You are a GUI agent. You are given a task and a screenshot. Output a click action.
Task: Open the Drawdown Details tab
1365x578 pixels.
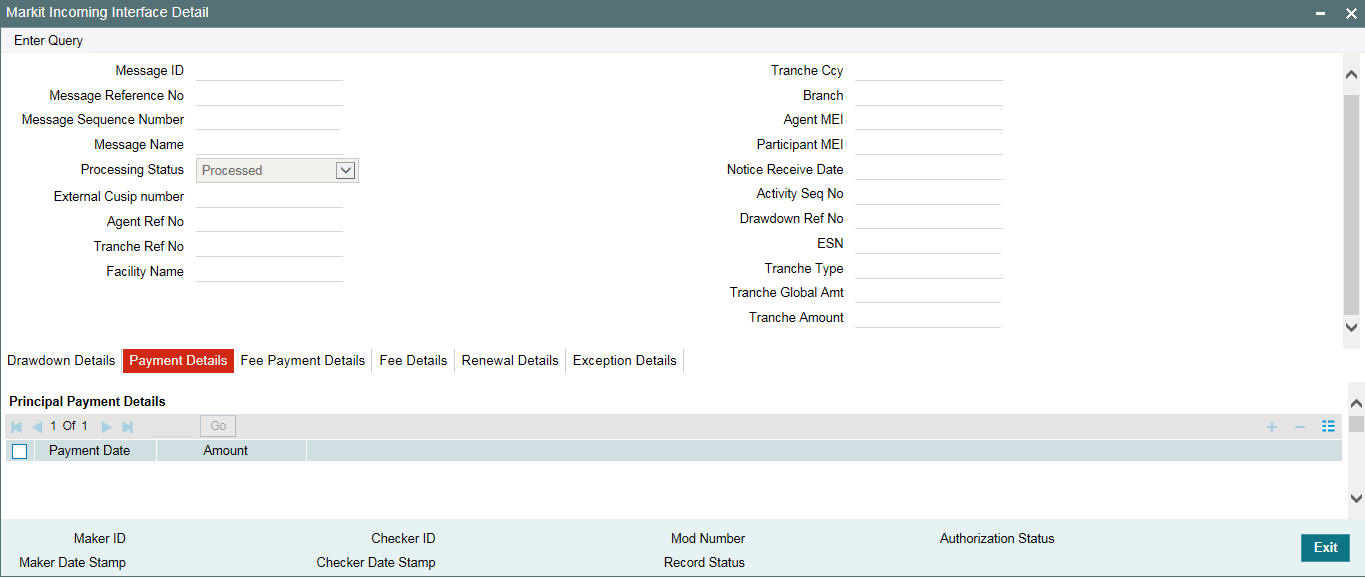(61, 360)
